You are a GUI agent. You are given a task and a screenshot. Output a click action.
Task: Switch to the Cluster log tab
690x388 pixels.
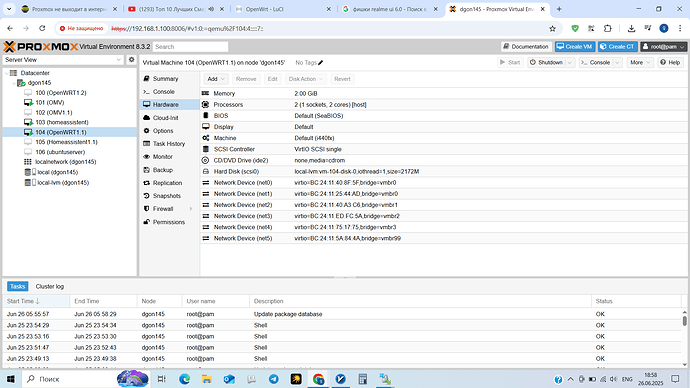tap(50, 286)
